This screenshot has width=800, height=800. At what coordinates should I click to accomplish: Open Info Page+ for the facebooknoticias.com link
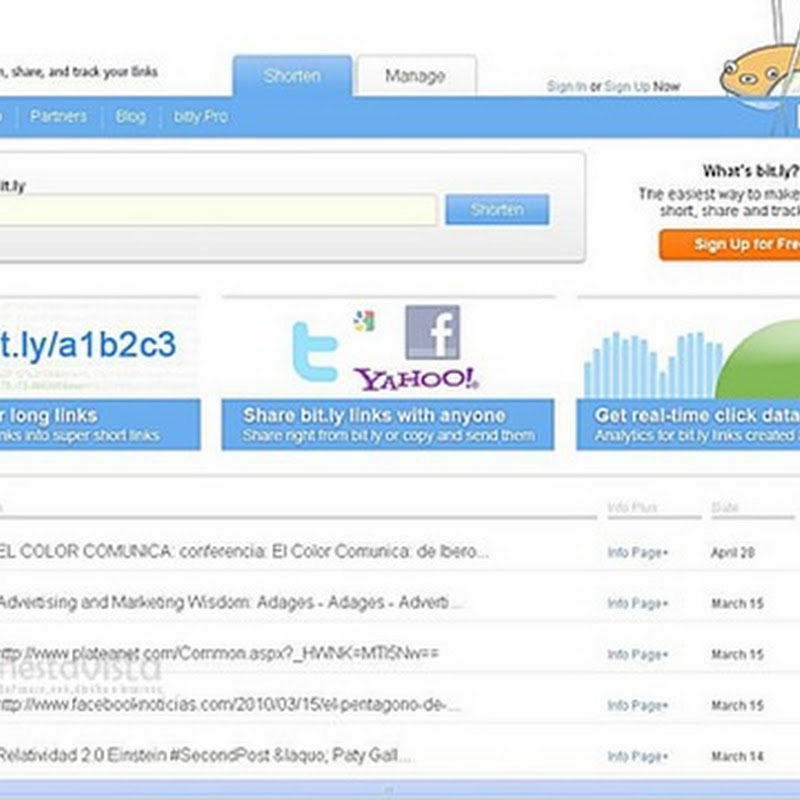click(x=638, y=706)
